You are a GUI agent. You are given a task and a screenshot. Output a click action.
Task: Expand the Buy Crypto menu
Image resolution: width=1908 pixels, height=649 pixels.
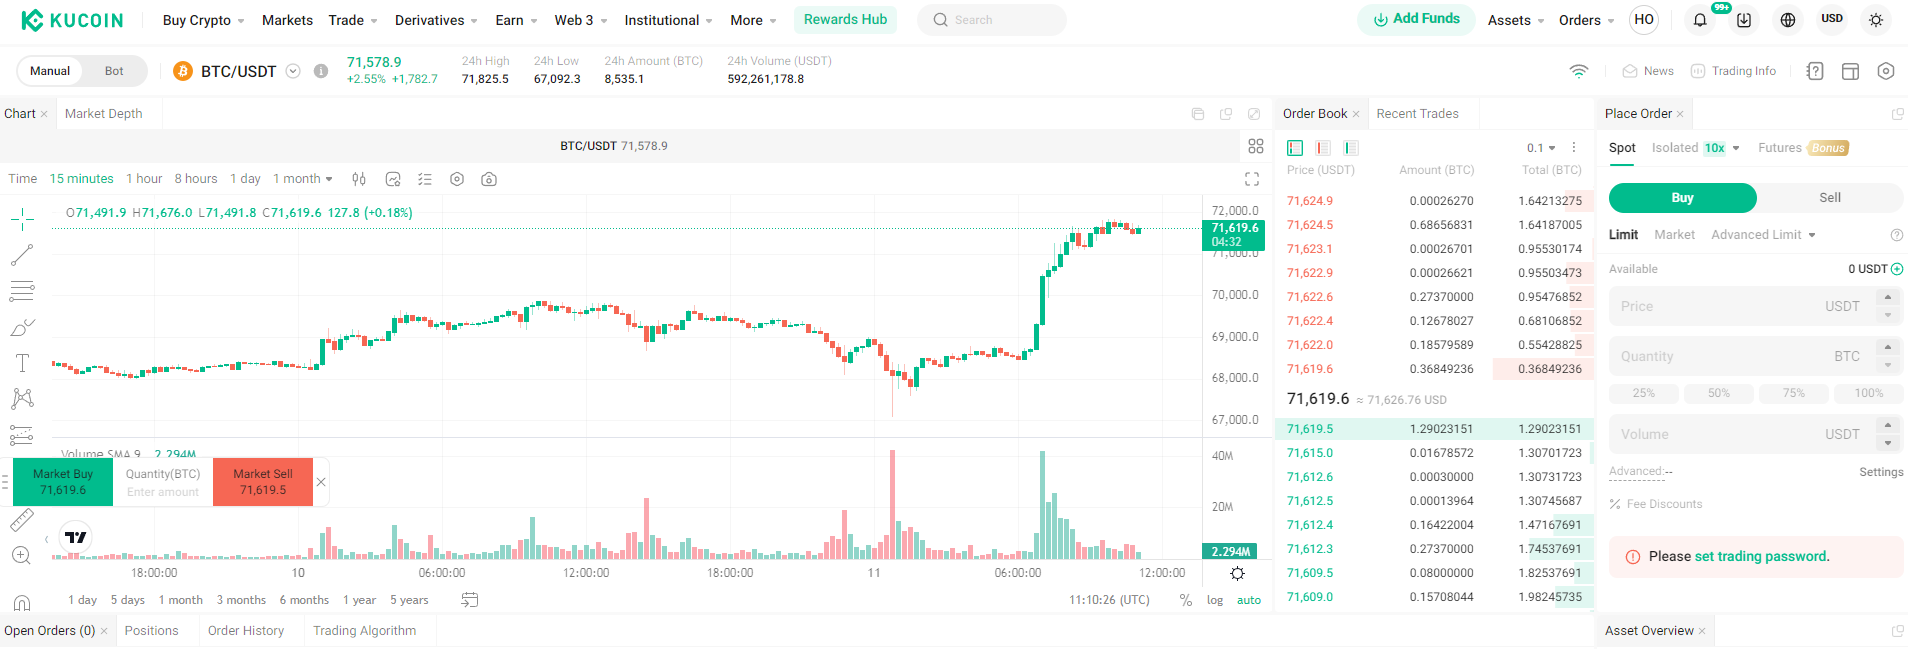tap(203, 20)
